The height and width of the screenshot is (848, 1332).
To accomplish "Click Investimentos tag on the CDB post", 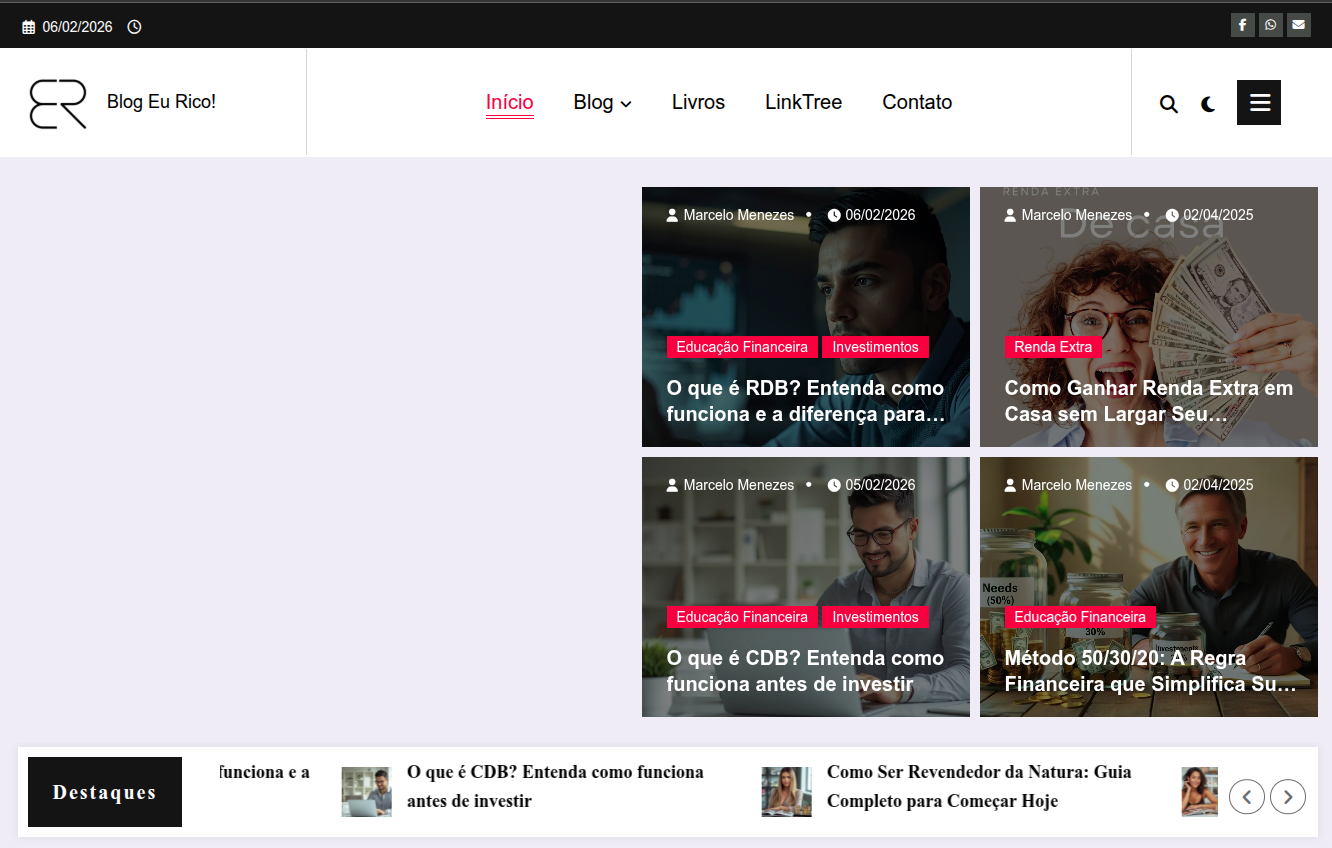I will [875, 617].
